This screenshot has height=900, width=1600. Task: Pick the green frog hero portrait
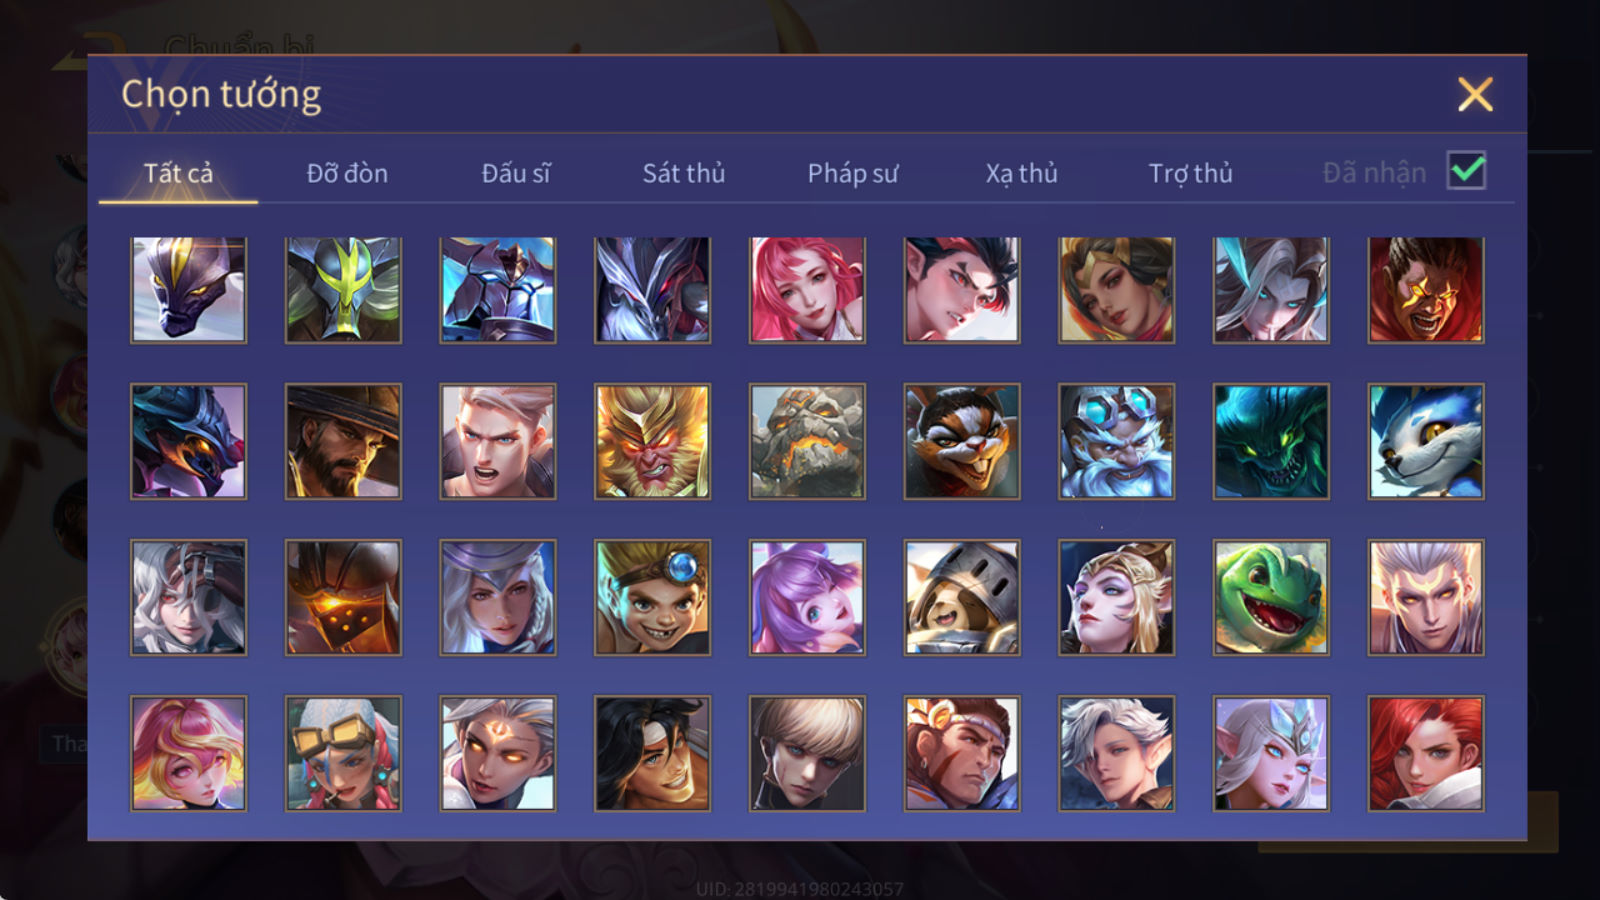1271,597
